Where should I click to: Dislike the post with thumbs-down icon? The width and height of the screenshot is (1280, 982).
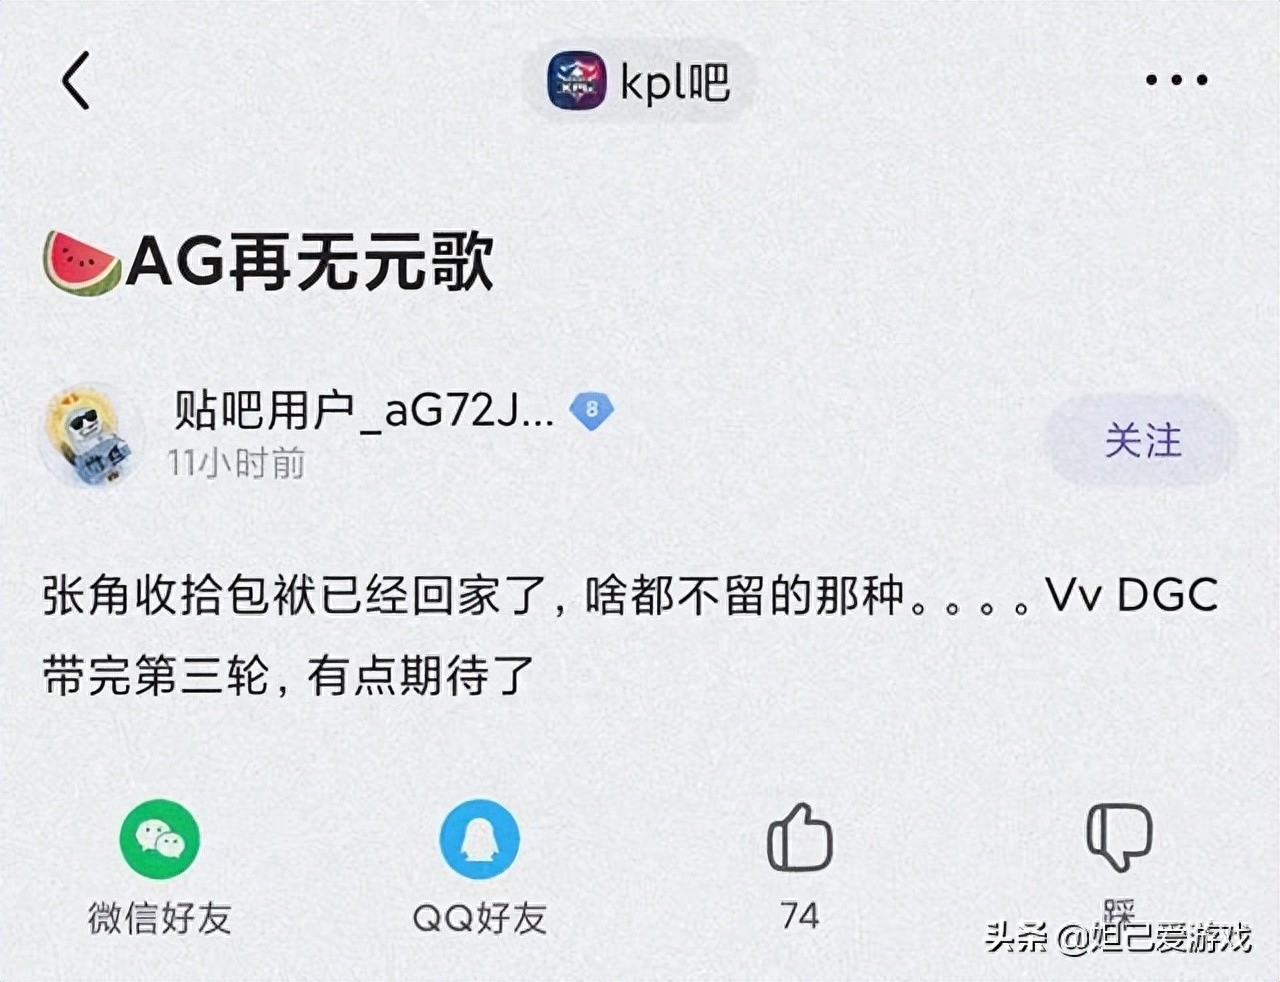coord(1120,837)
